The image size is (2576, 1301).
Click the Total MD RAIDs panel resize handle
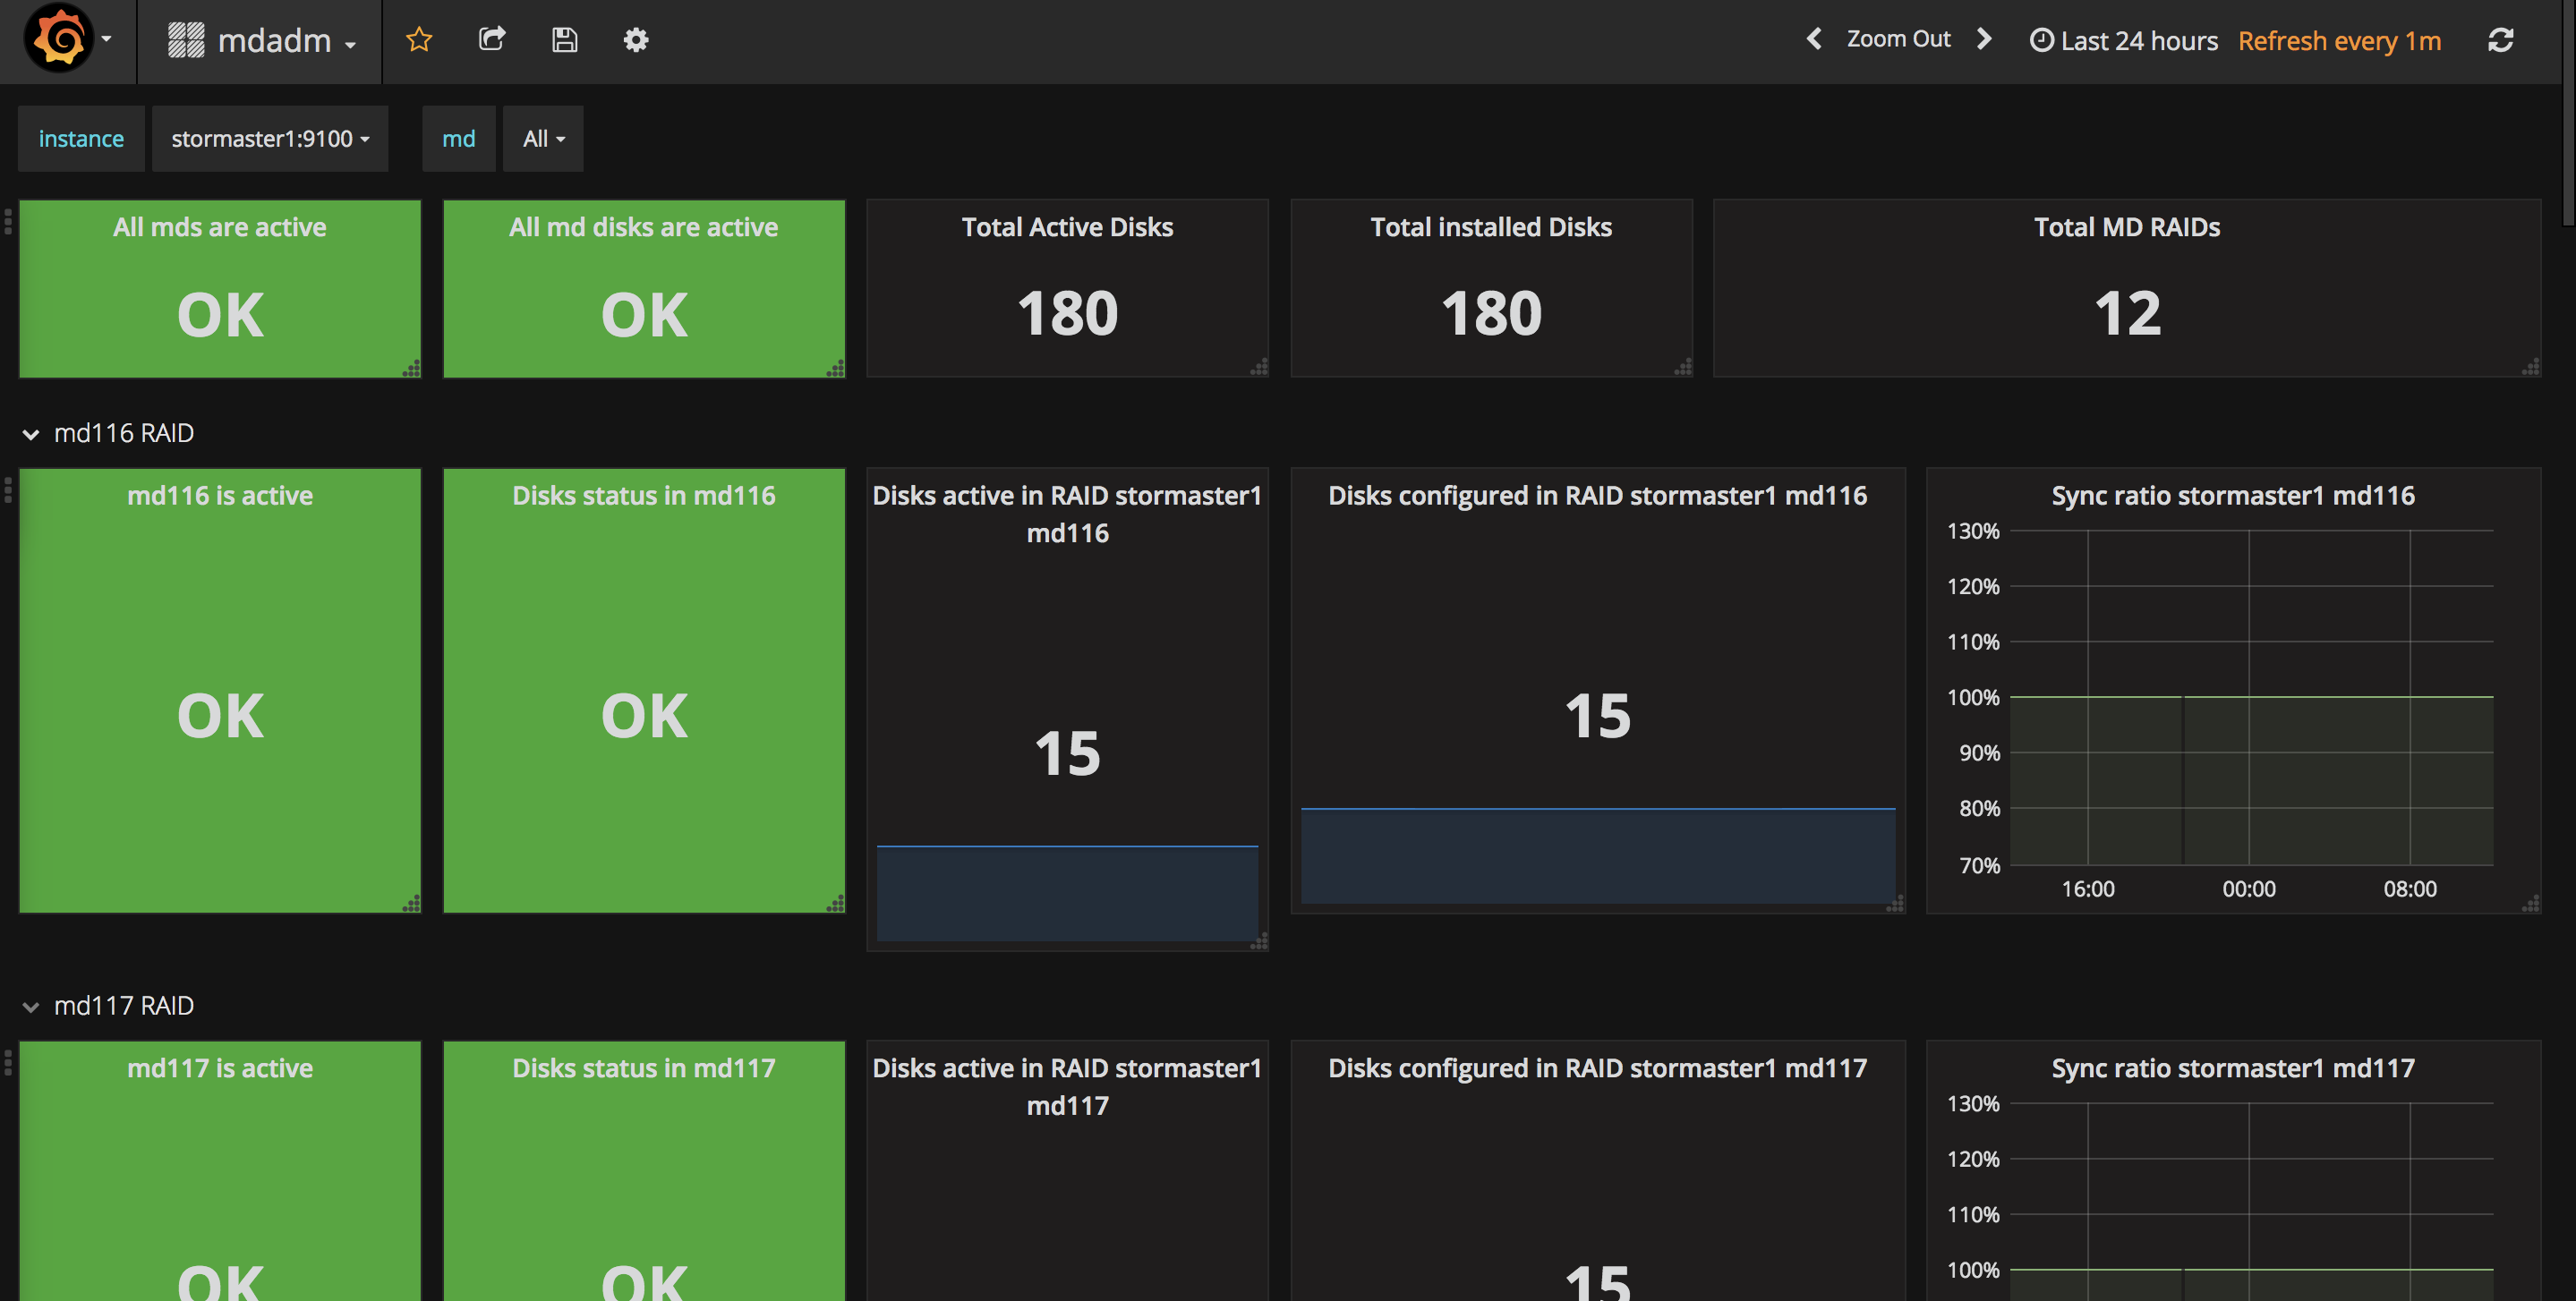pyautogui.click(x=2531, y=368)
